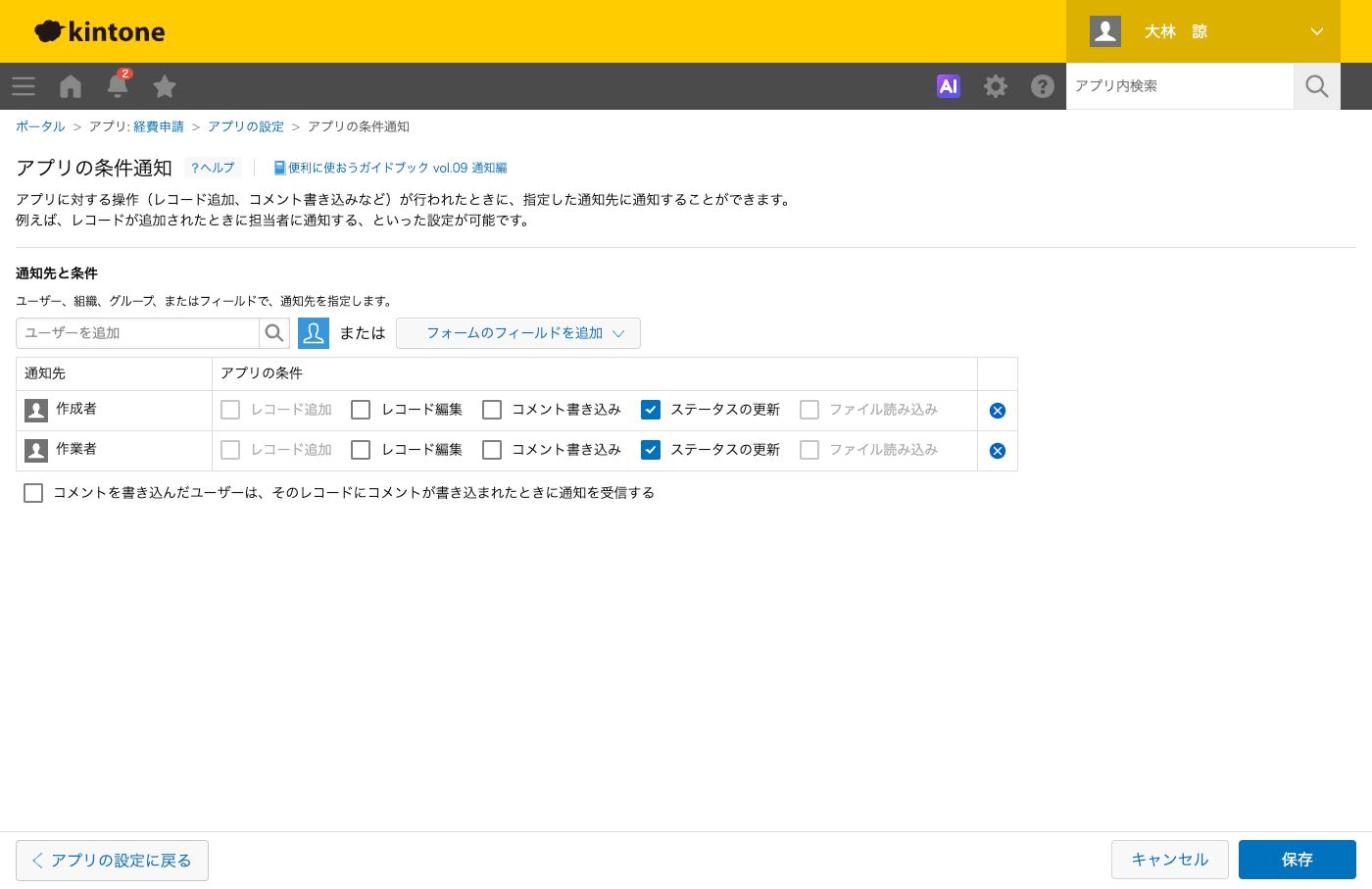Click the アプリの条件 column header
This screenshot has height=889, width=1372.
pos(261,374)
